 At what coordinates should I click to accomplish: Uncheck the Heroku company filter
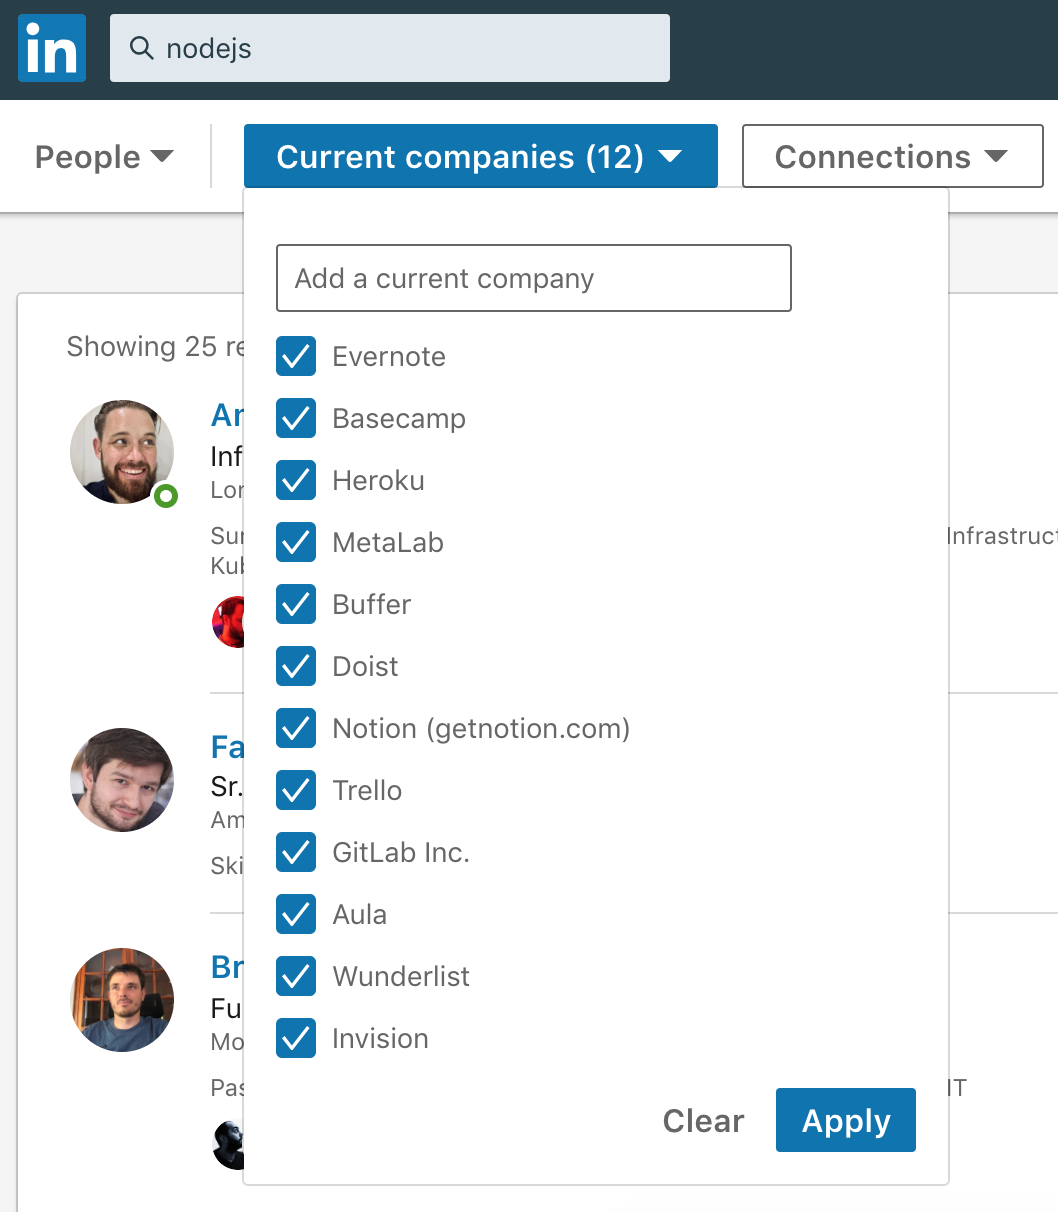[296, 480]
